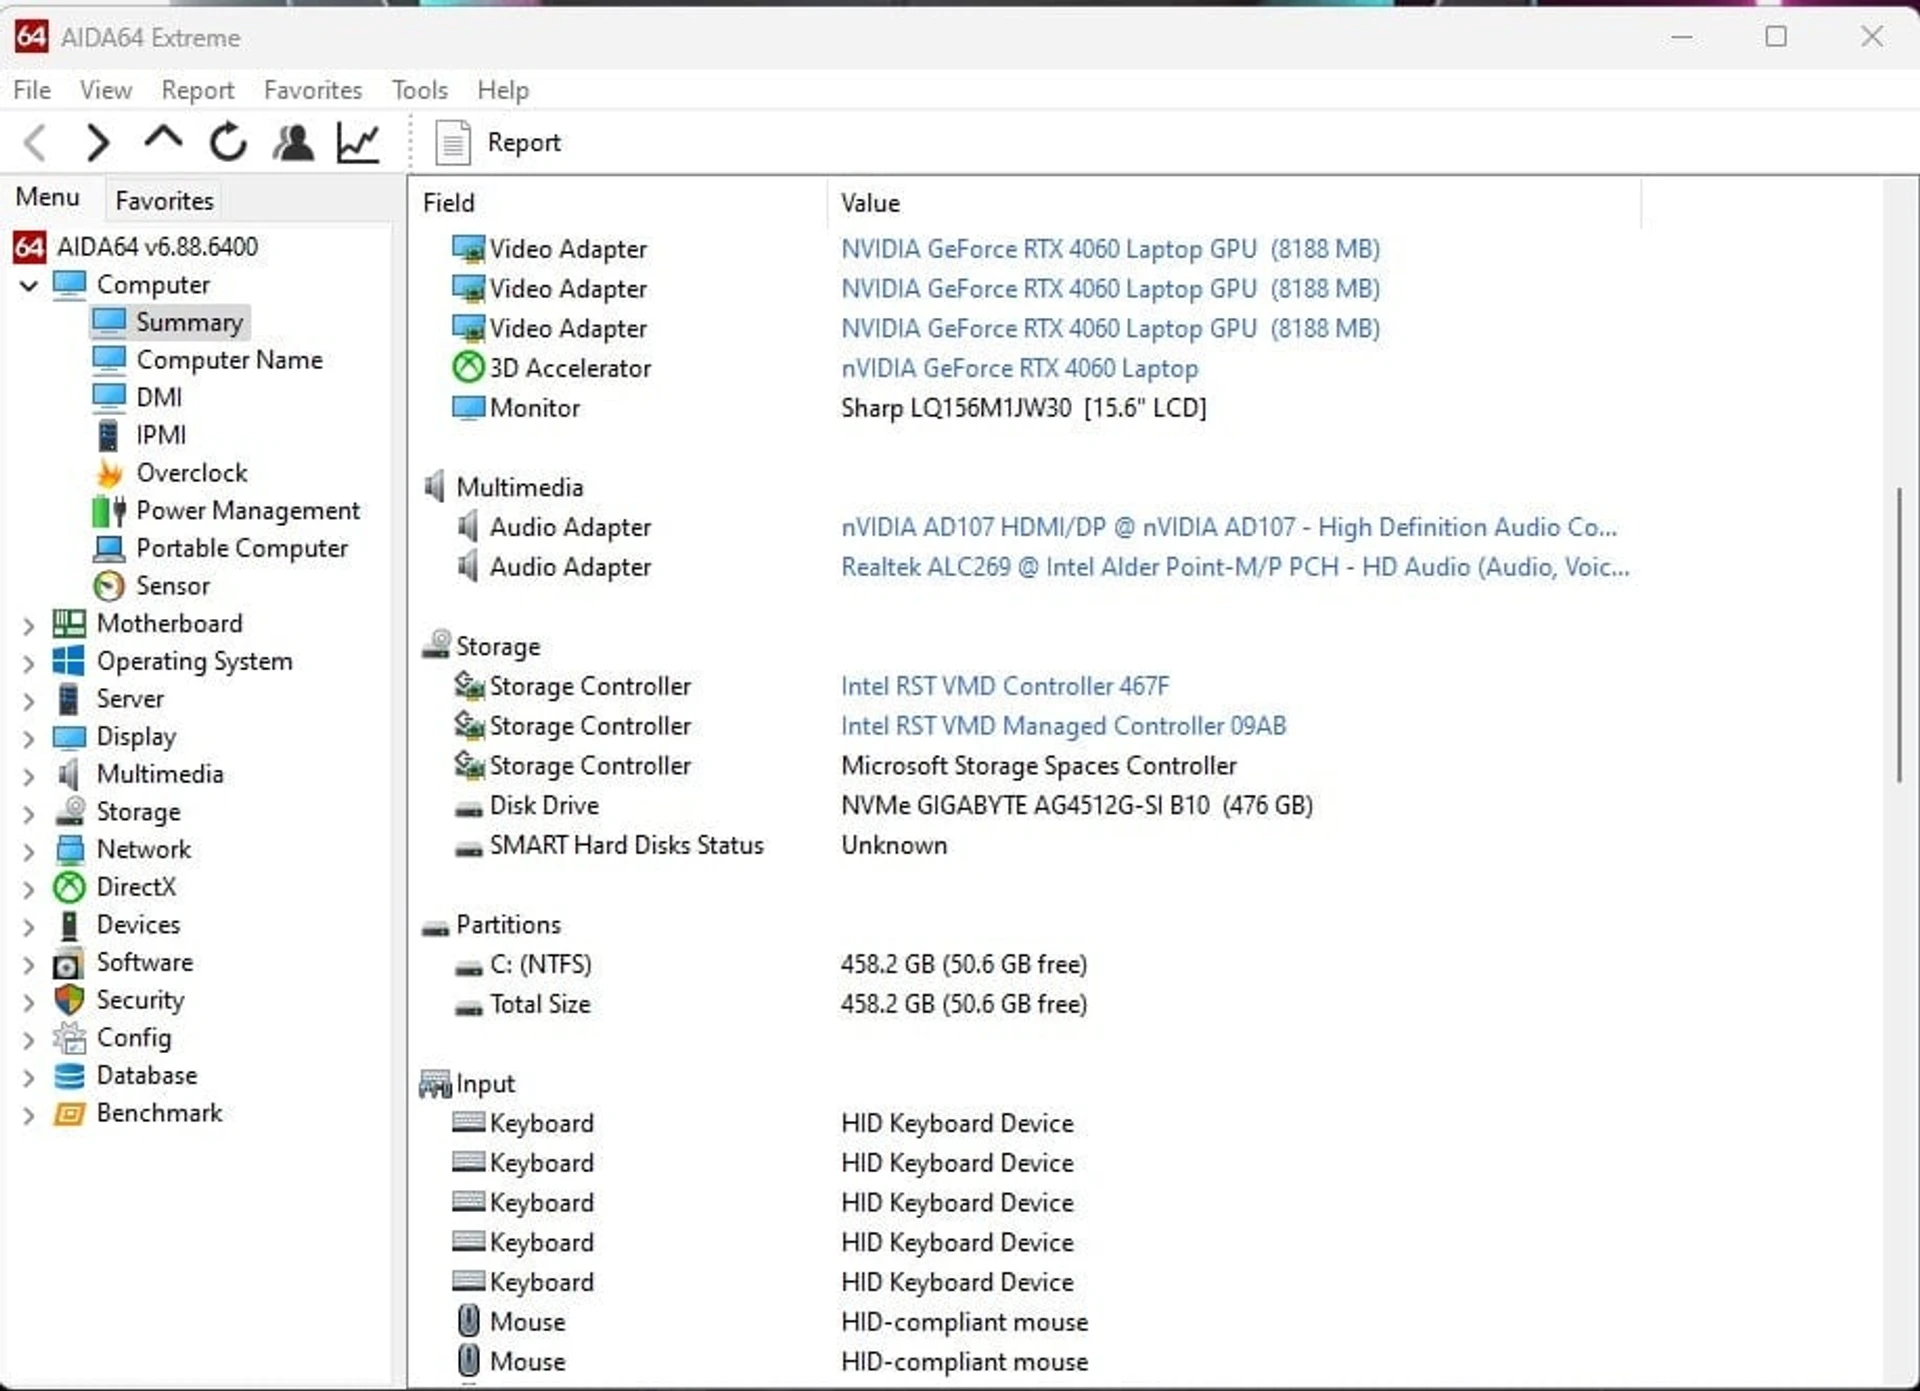Click the DirectX Xbox icon in the tree
Screen dimensions: 1920x1391
tap(69, 887)
